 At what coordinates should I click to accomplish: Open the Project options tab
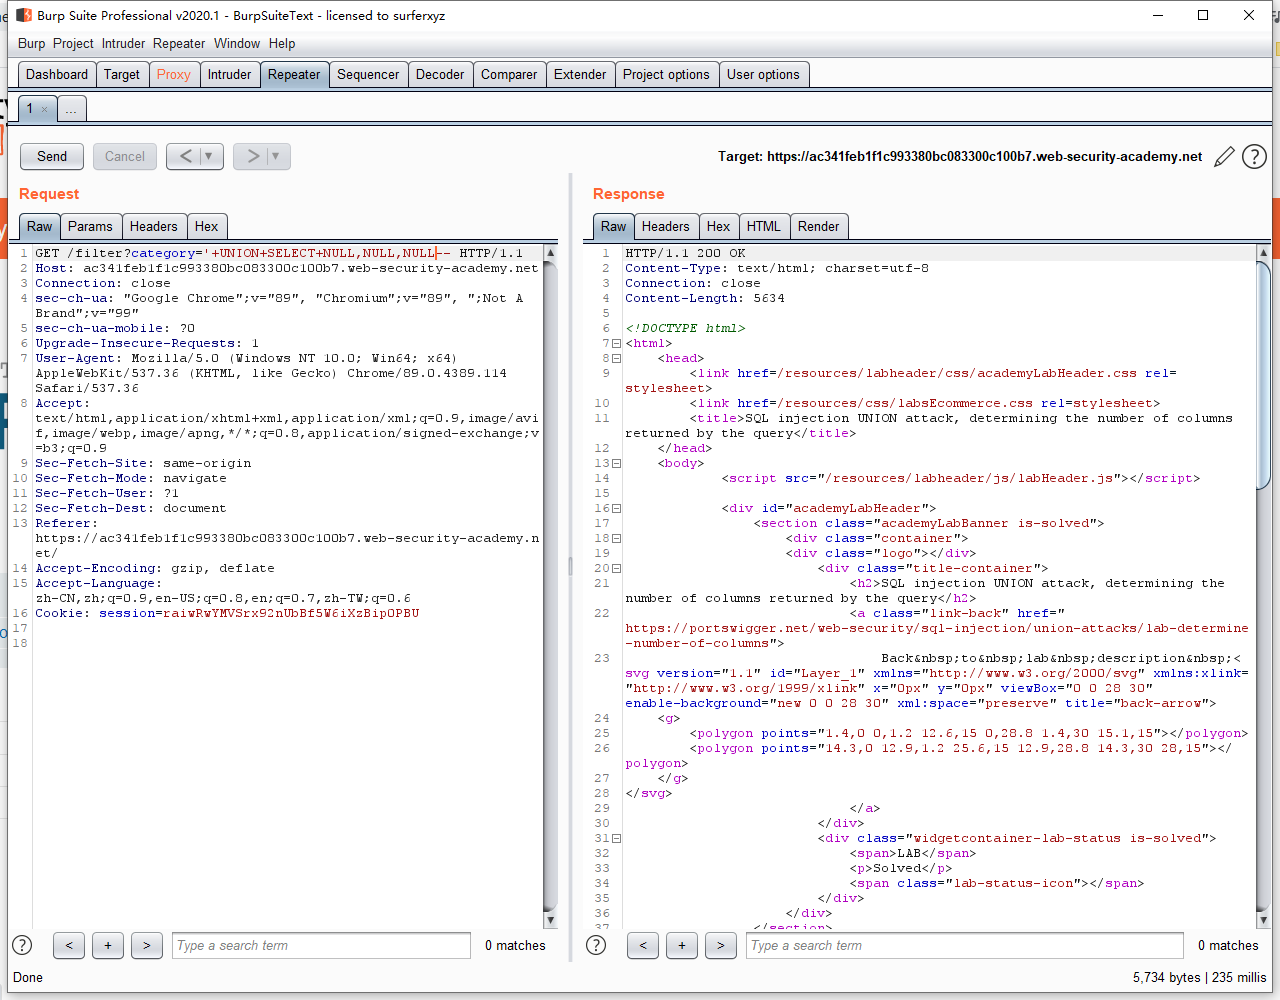(x=666, y=74)
